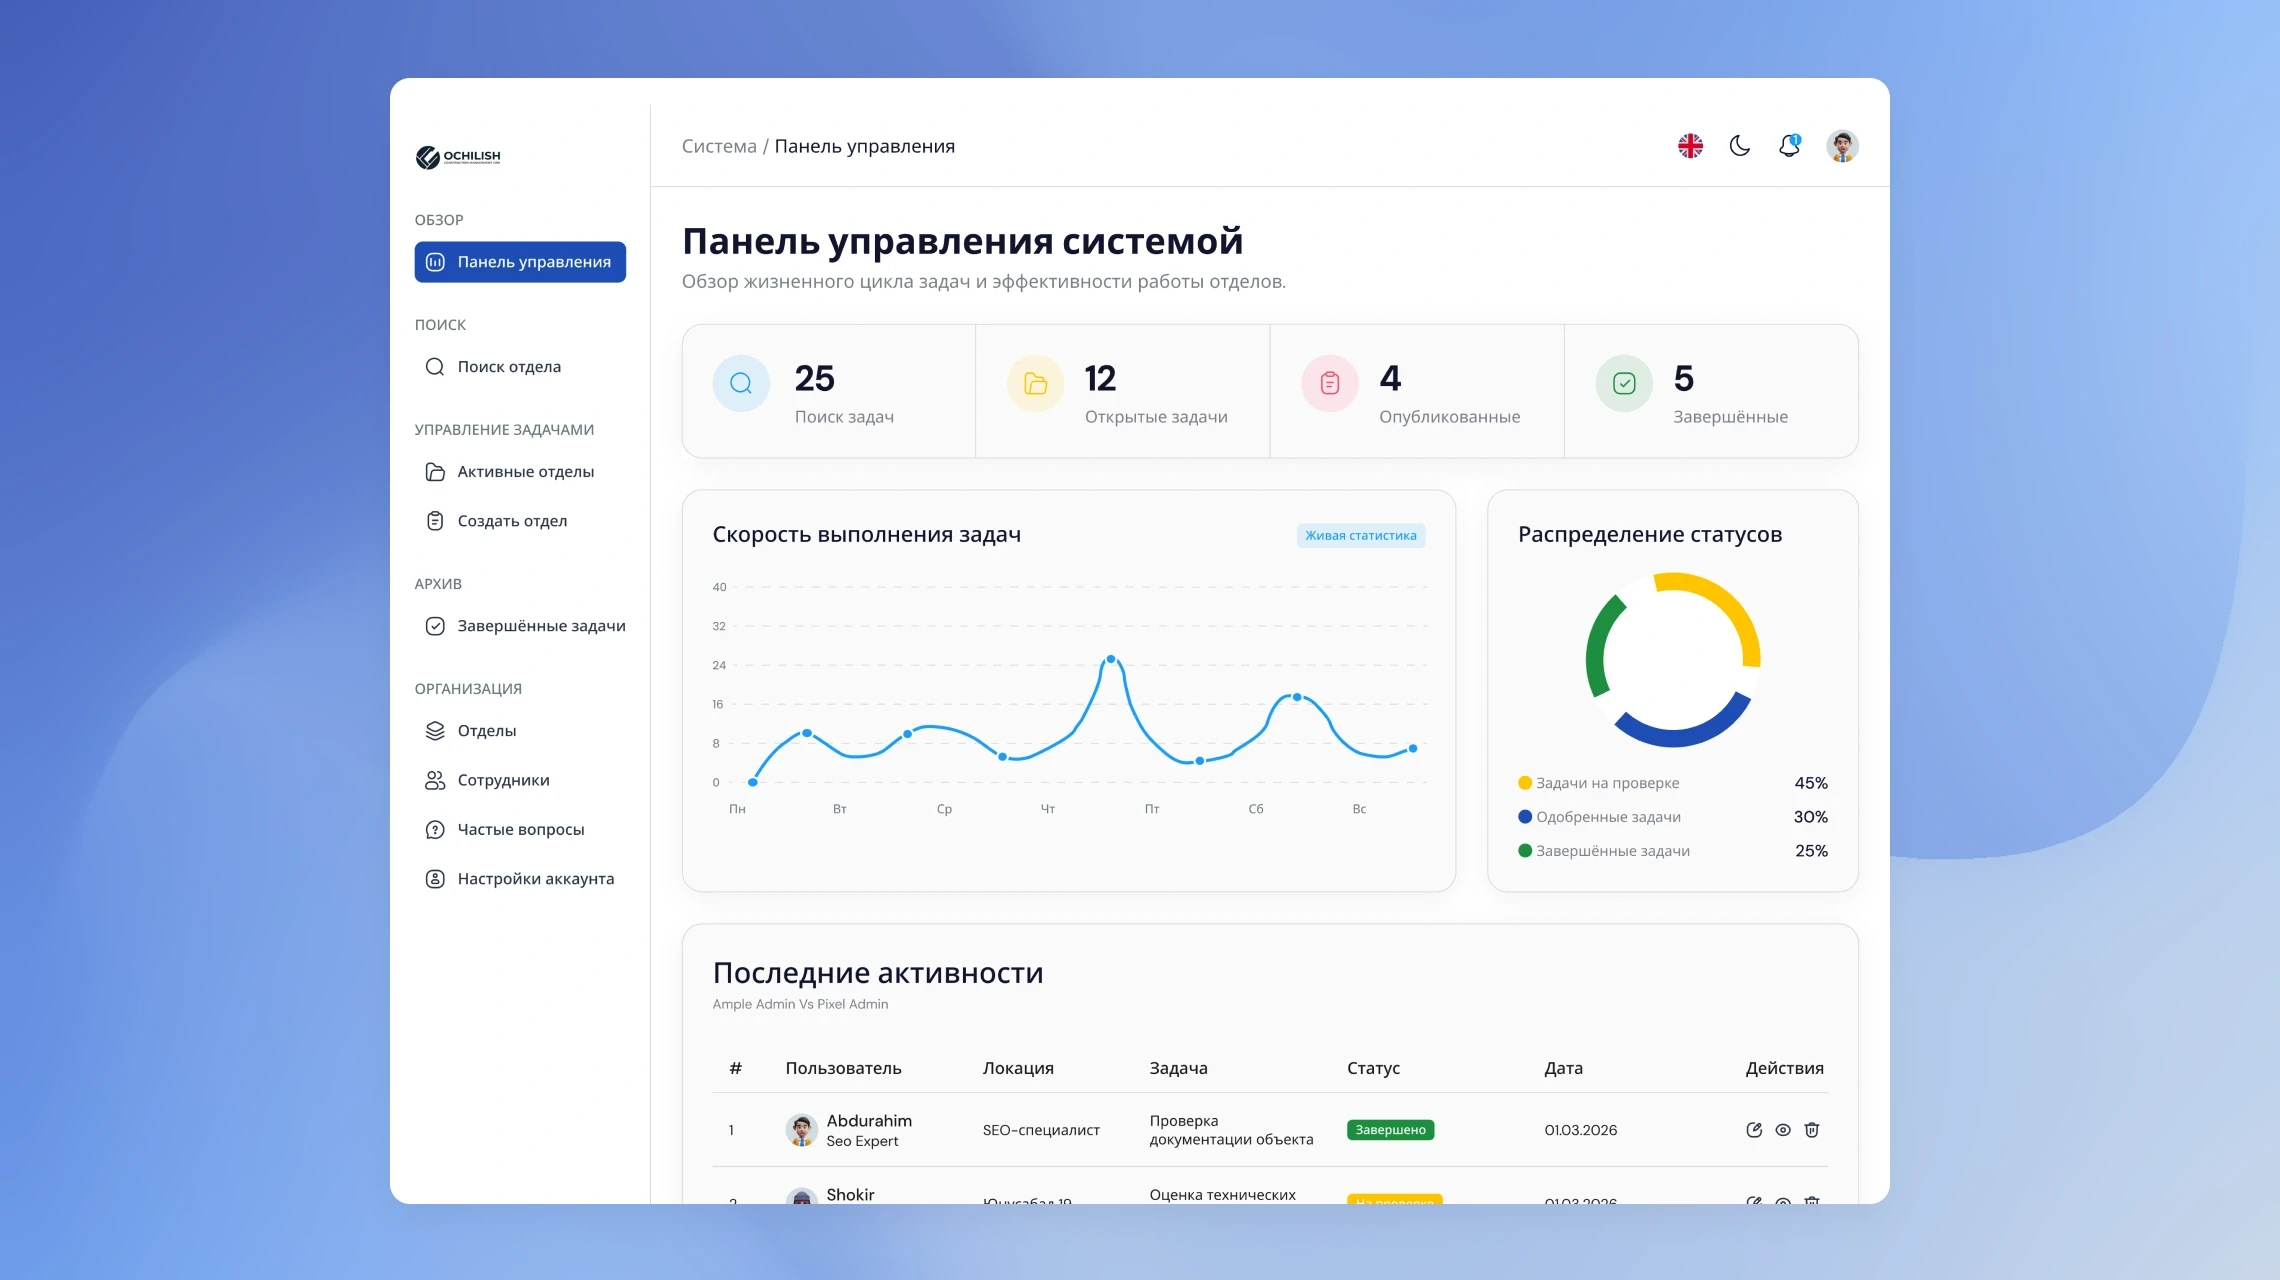Click the Панель управления icon in sidebar

435,262
